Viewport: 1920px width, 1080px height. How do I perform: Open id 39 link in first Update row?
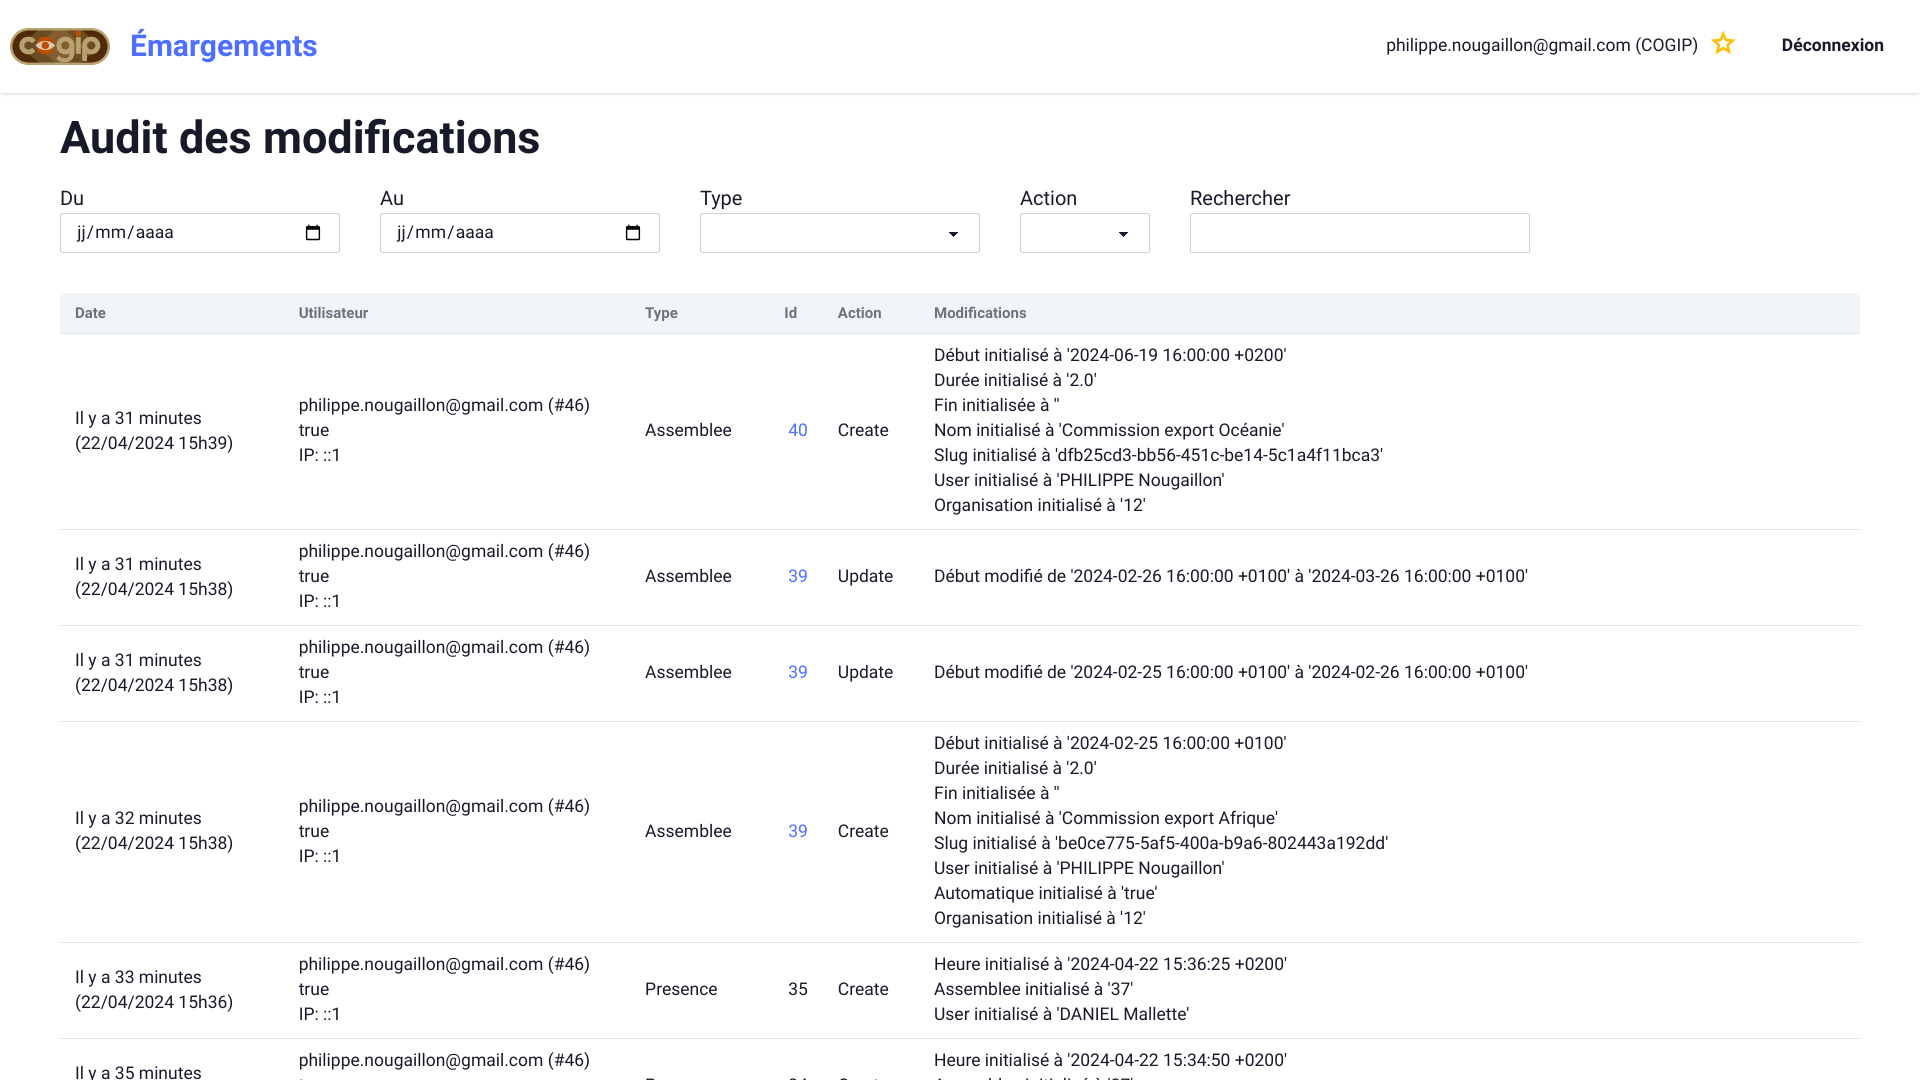click(797, 576)
